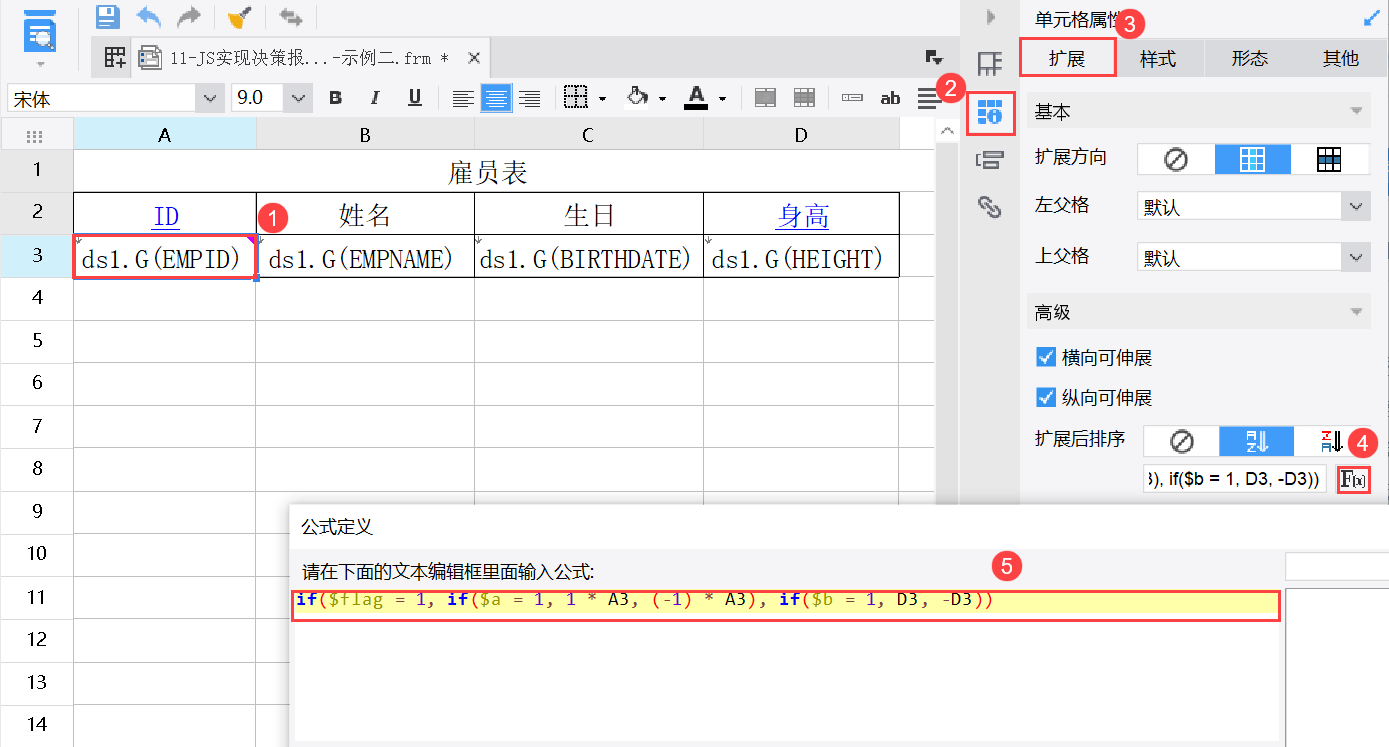Viewport: 1389px width, 747px height.
Task: Click the 'ab' text tool in toolbar
Action: 890,98
